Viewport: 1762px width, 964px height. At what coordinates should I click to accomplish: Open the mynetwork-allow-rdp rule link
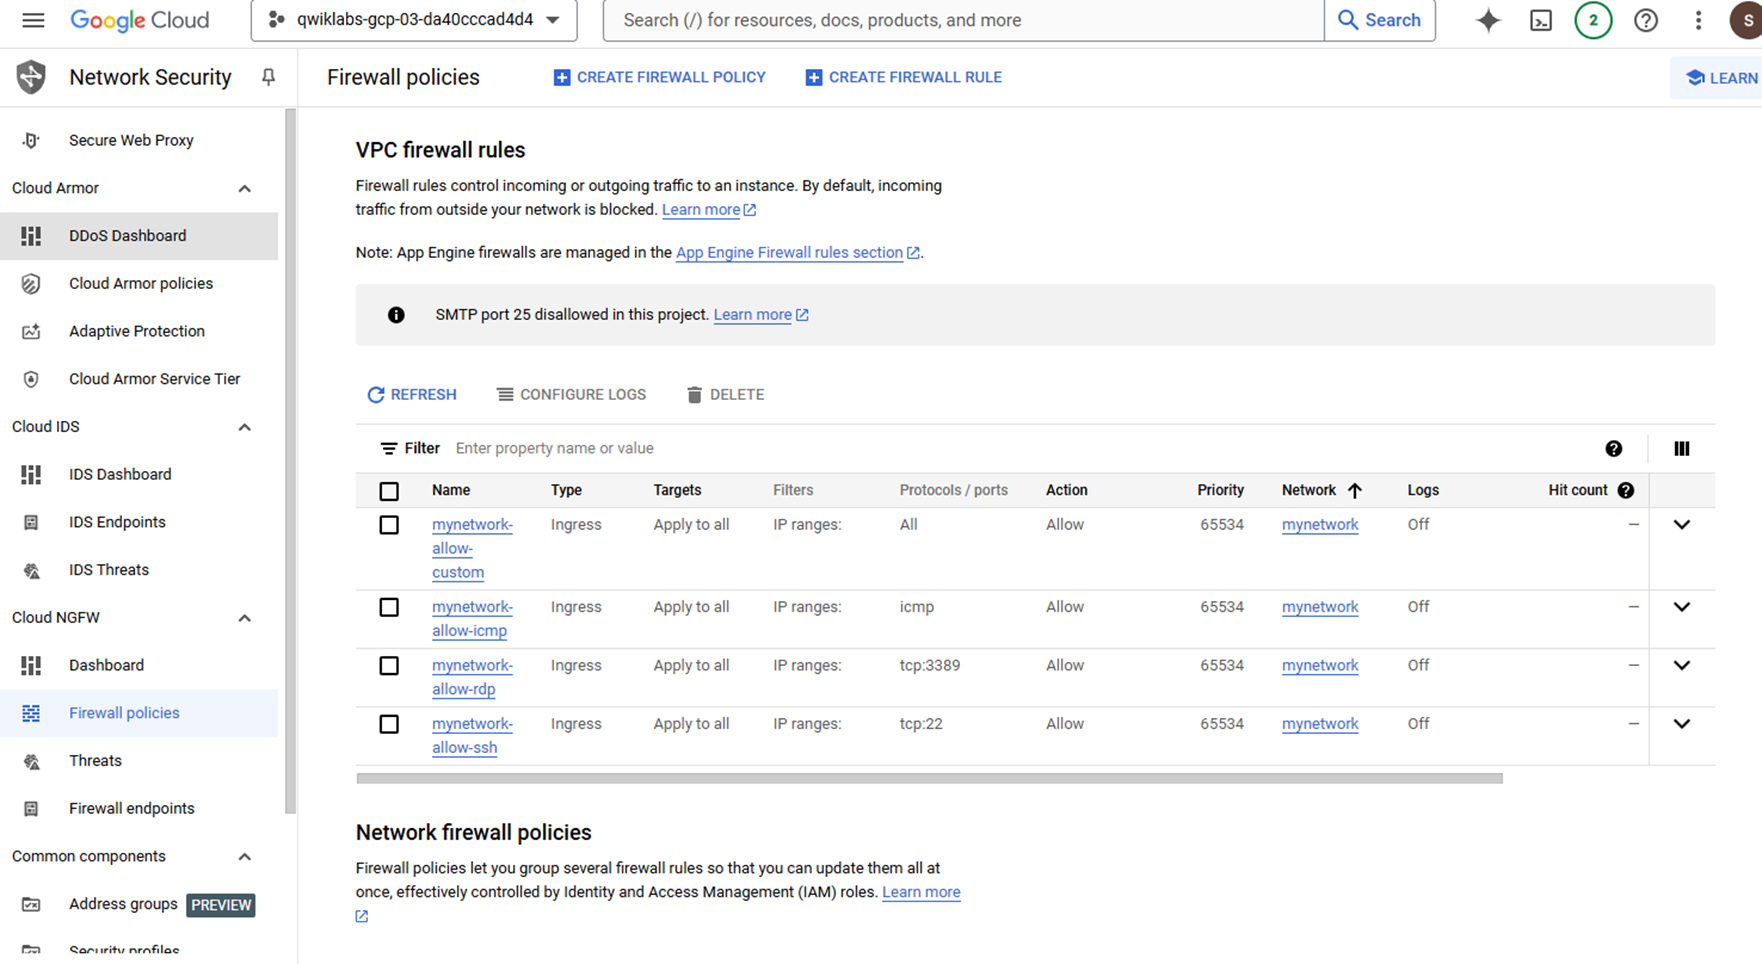472,677
